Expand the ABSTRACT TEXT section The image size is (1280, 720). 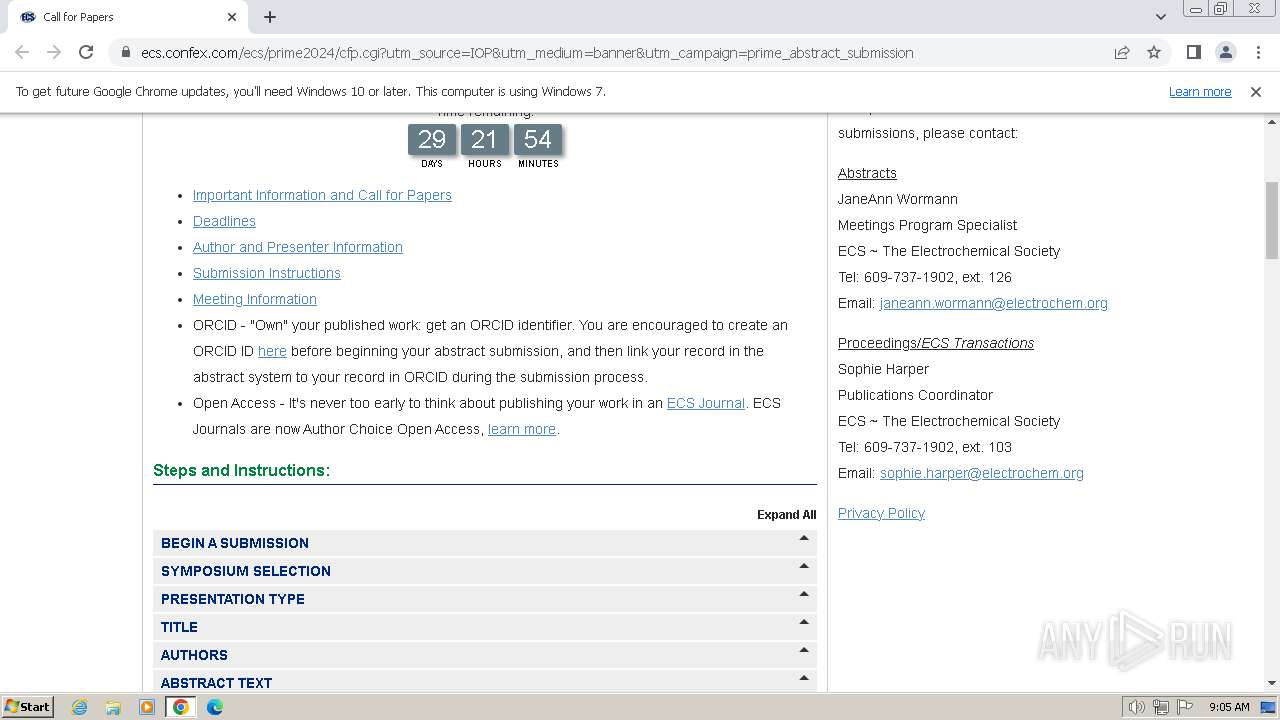485,681
